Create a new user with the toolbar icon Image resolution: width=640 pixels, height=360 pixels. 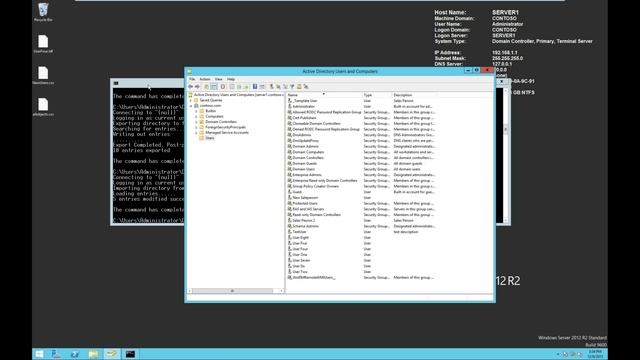click(x=271, y=87)
